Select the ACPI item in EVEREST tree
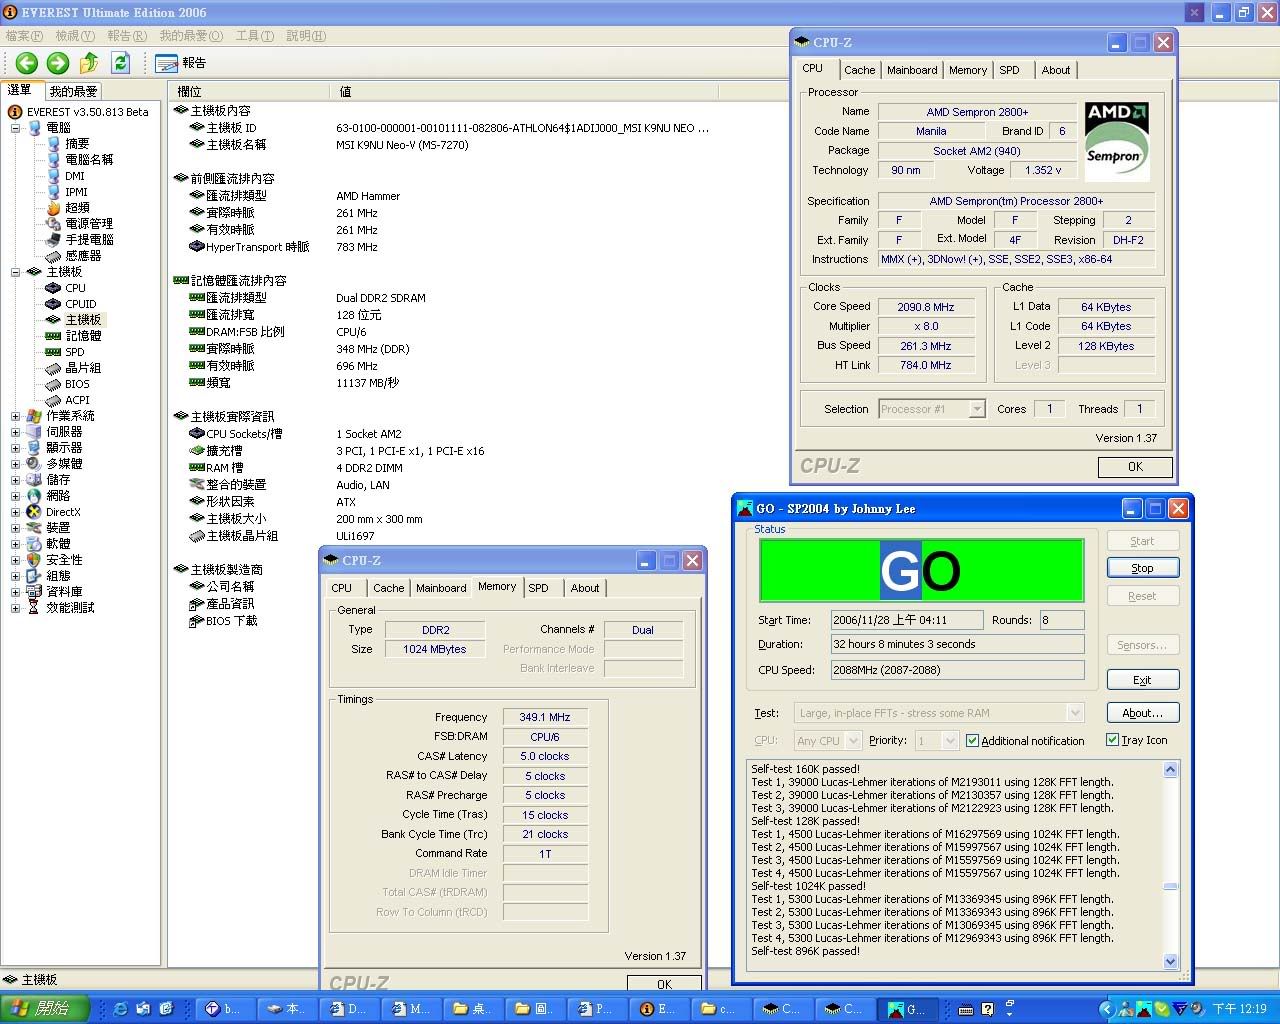Screen dimensions: 1280x1024 (77, 400)
